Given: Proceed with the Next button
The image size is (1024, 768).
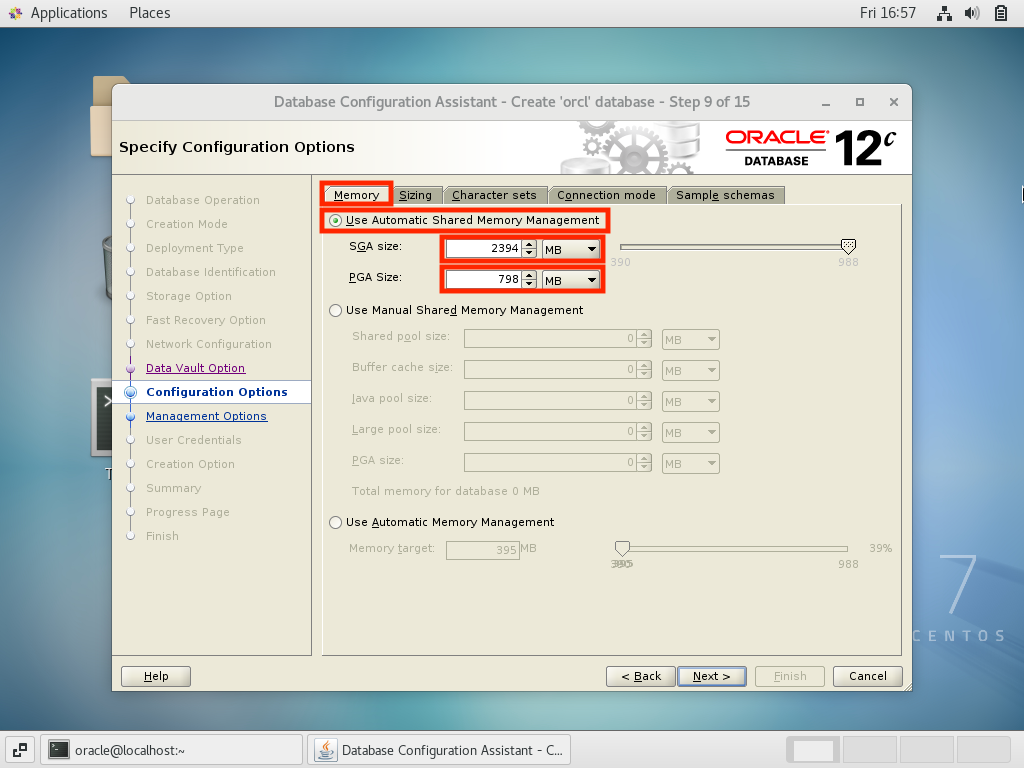Looking at the screenshot, I should pyautogui.click(x=712, y=676).
